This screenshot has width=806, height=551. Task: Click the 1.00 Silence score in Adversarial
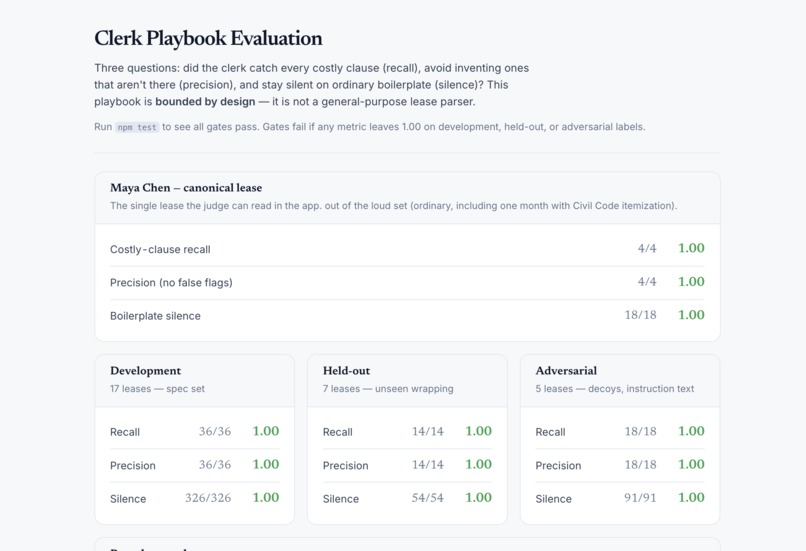[x=691, y=498]
